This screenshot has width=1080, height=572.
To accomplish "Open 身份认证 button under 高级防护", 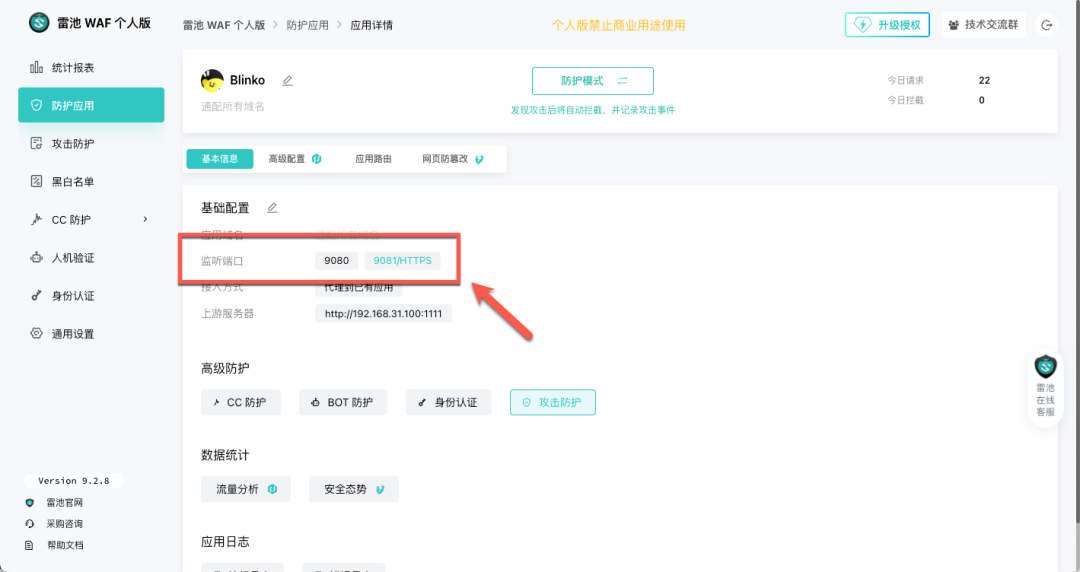I will click(x=448, y=402).
